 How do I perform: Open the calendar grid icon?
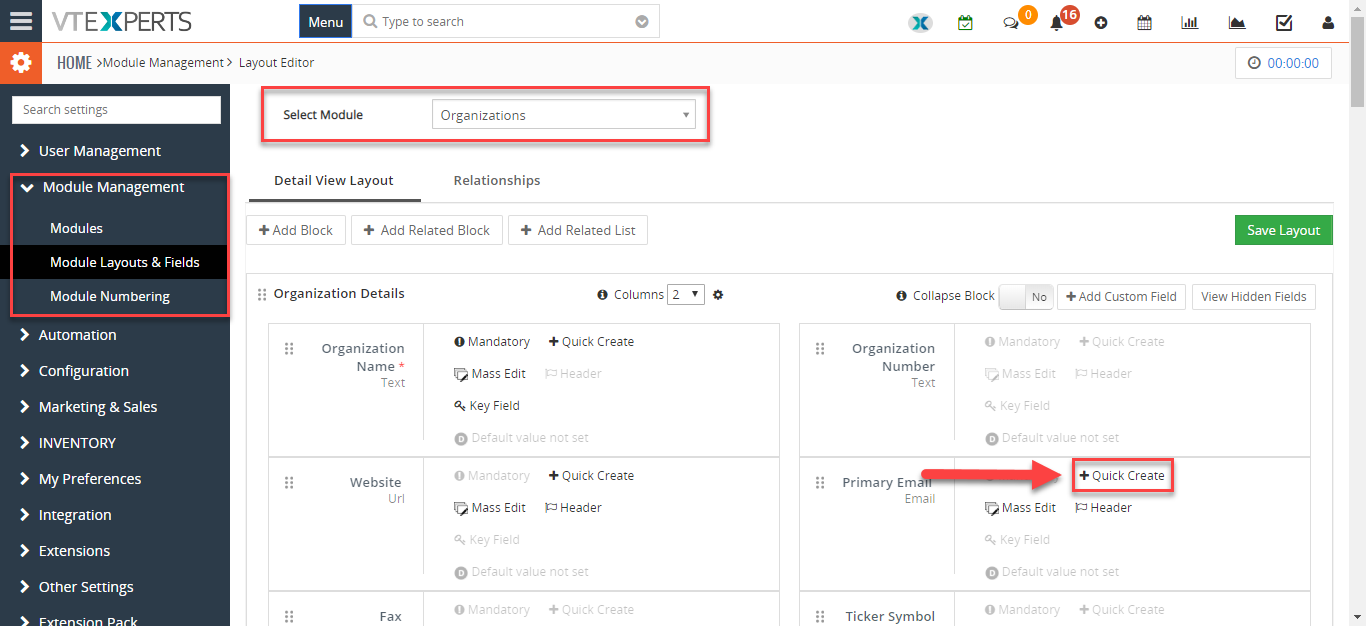click(x=1145, y=22)
